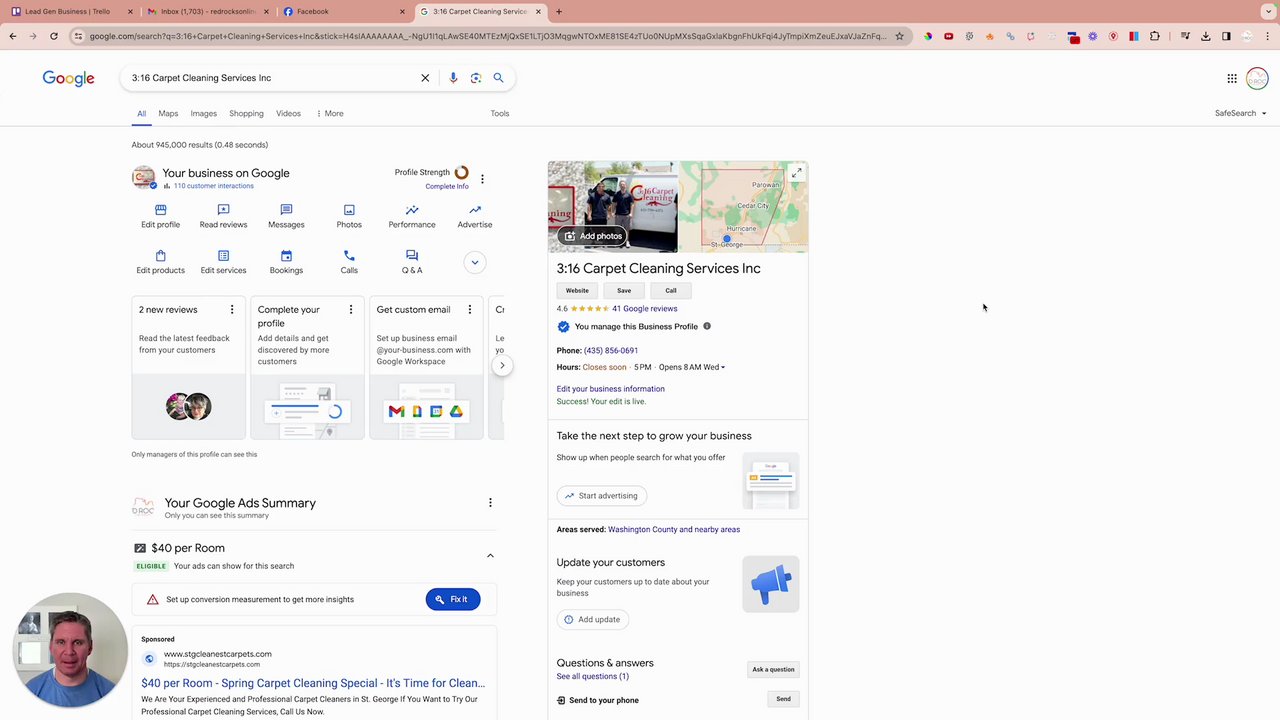Image resolution: width=1280 pixels, height=720 pixels.
Task: Go back in the browser
Action: pyautogui.click(x=13, y=36)
